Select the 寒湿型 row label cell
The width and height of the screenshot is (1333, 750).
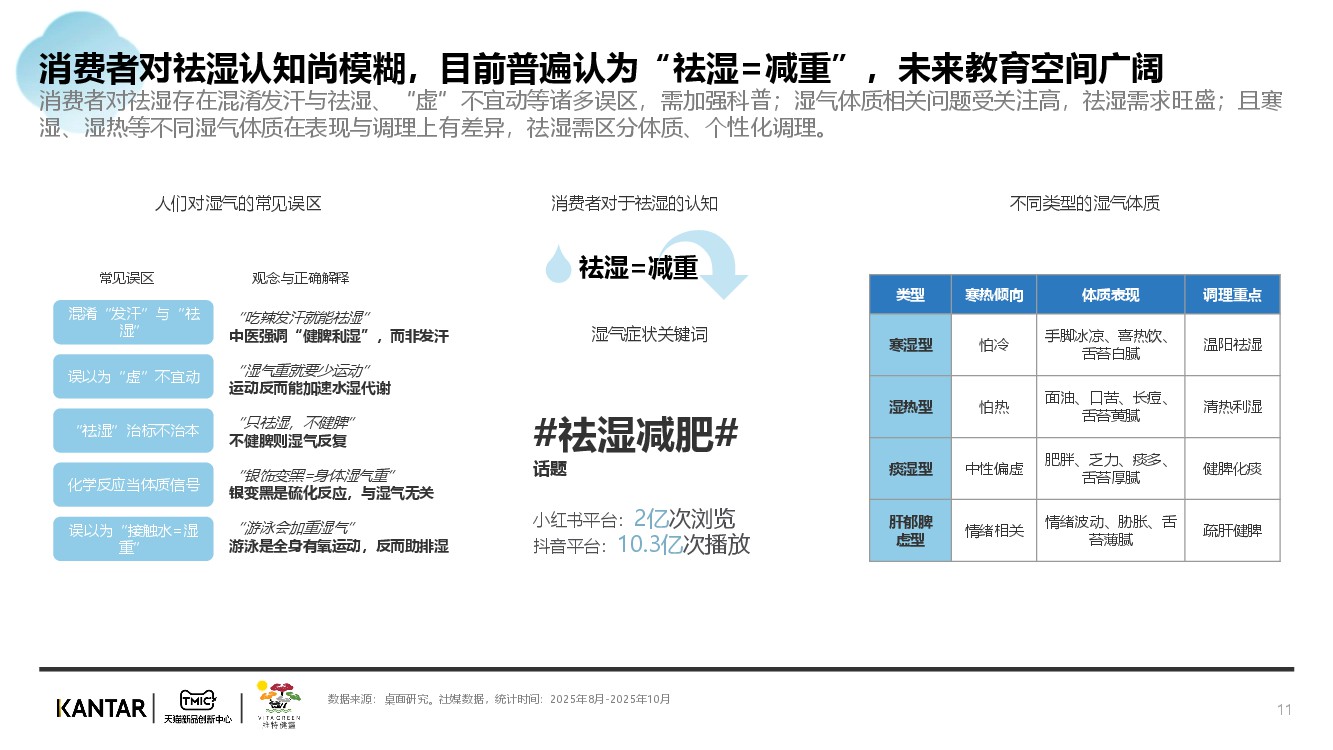[910, 345]
